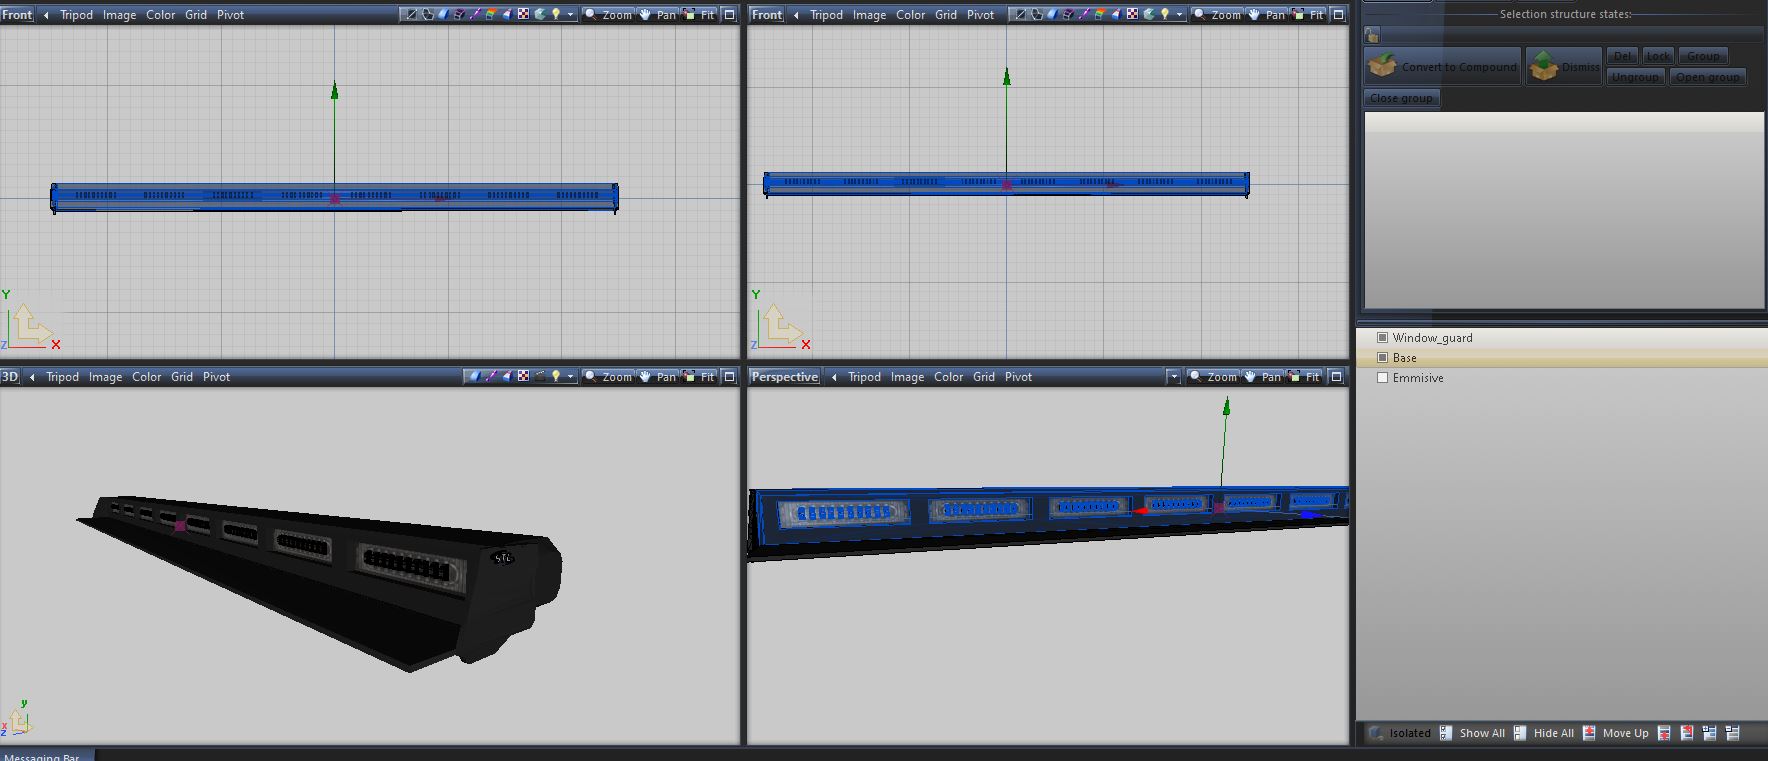The width and height of the screenshot is (1768, 761).
Task: Expand render mode dropdown arrow in 3D viewport
Action: pyautogui.click(x=571, y=377)
